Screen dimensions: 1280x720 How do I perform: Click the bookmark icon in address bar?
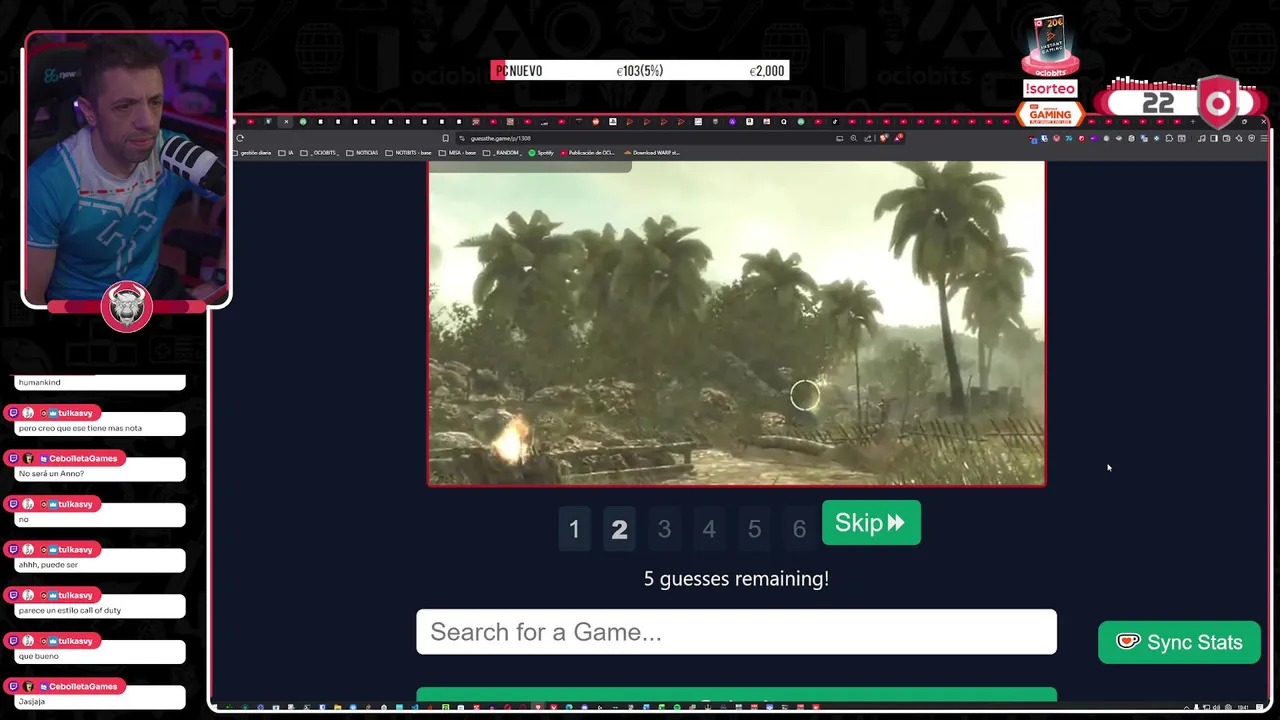pyautogui.click(x=446, y=138)
